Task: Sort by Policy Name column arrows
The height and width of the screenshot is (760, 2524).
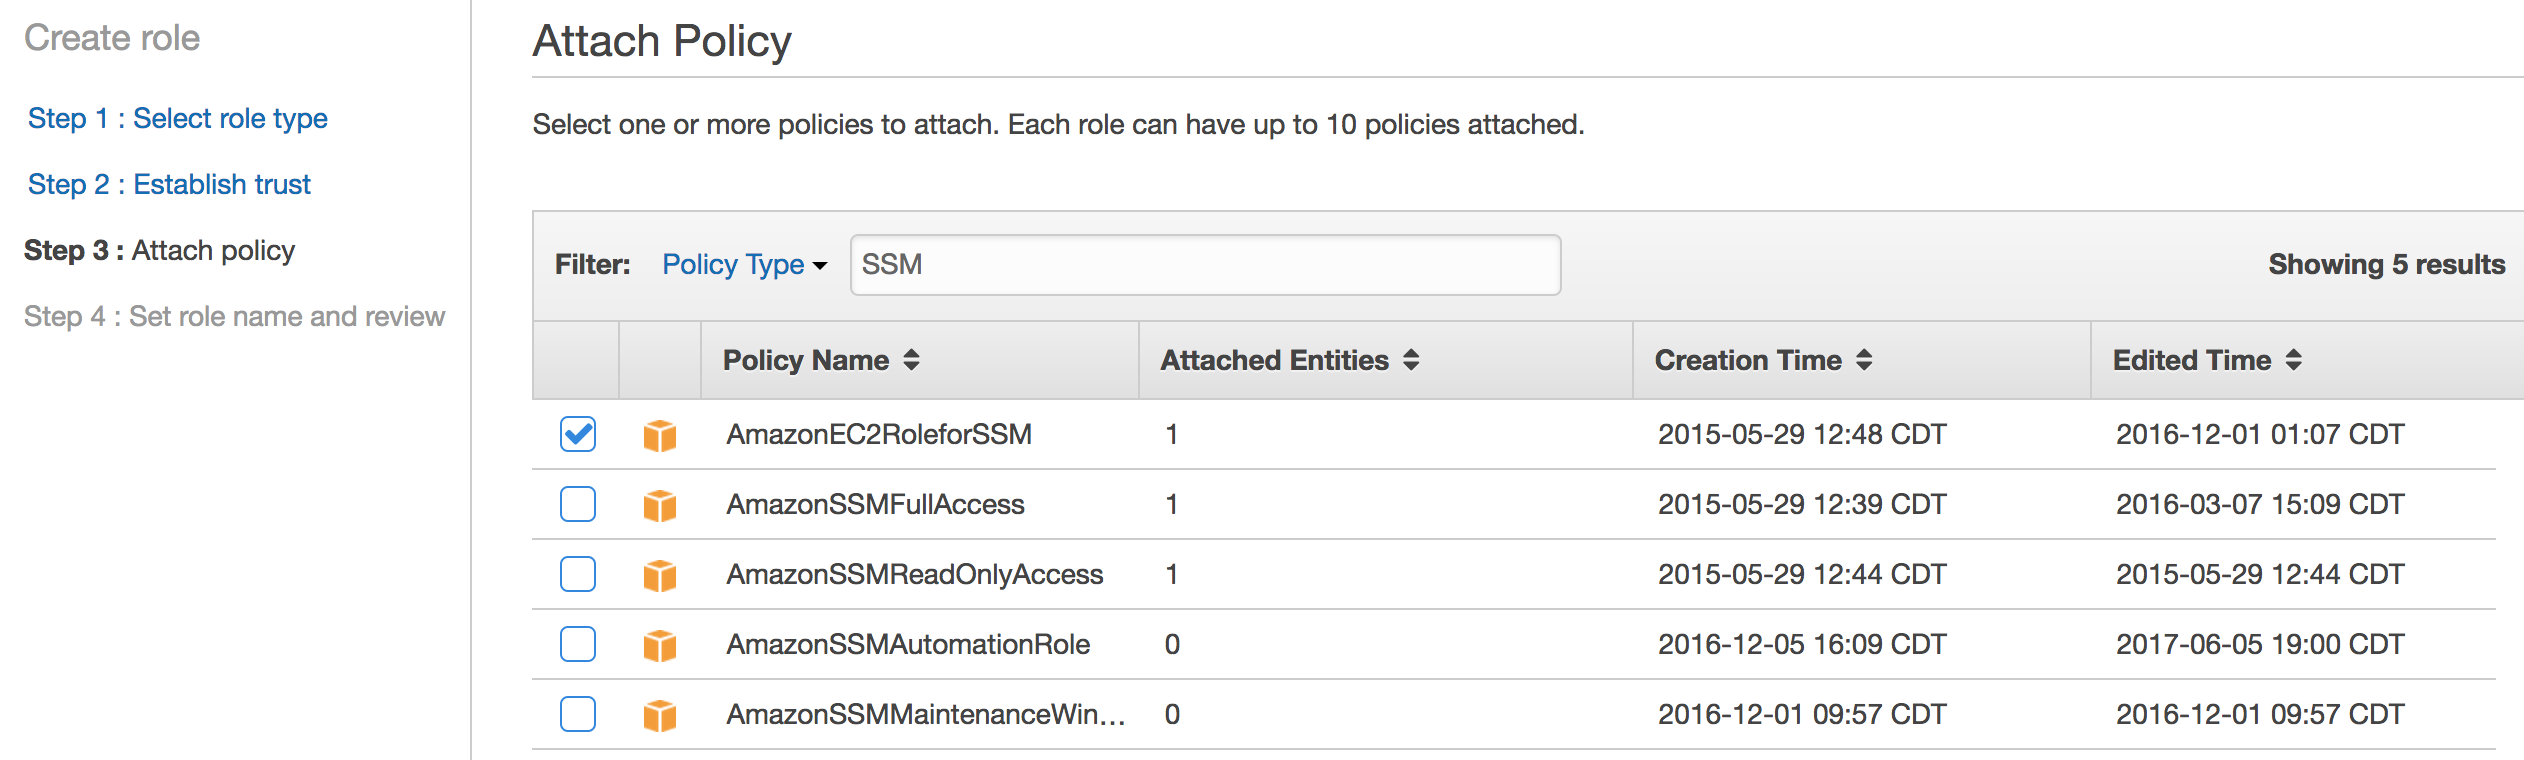Action: click(911, 360)
